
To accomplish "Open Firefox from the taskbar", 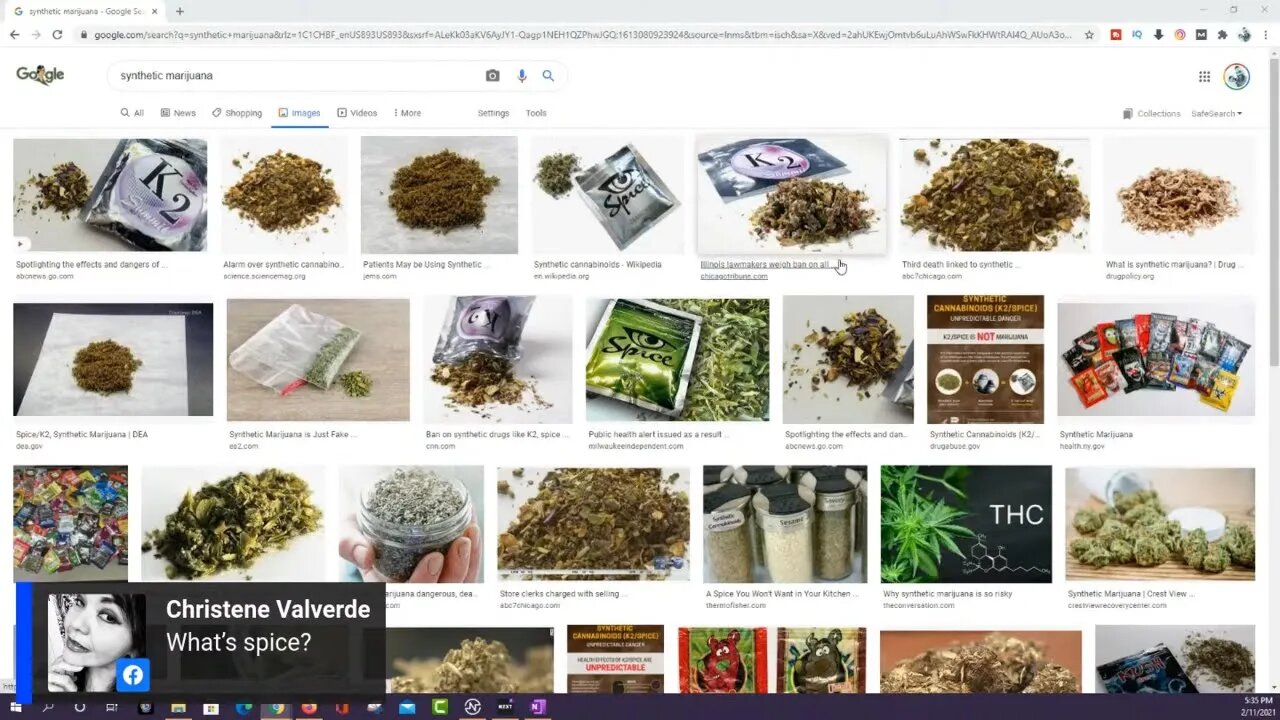I will (309, 708).
